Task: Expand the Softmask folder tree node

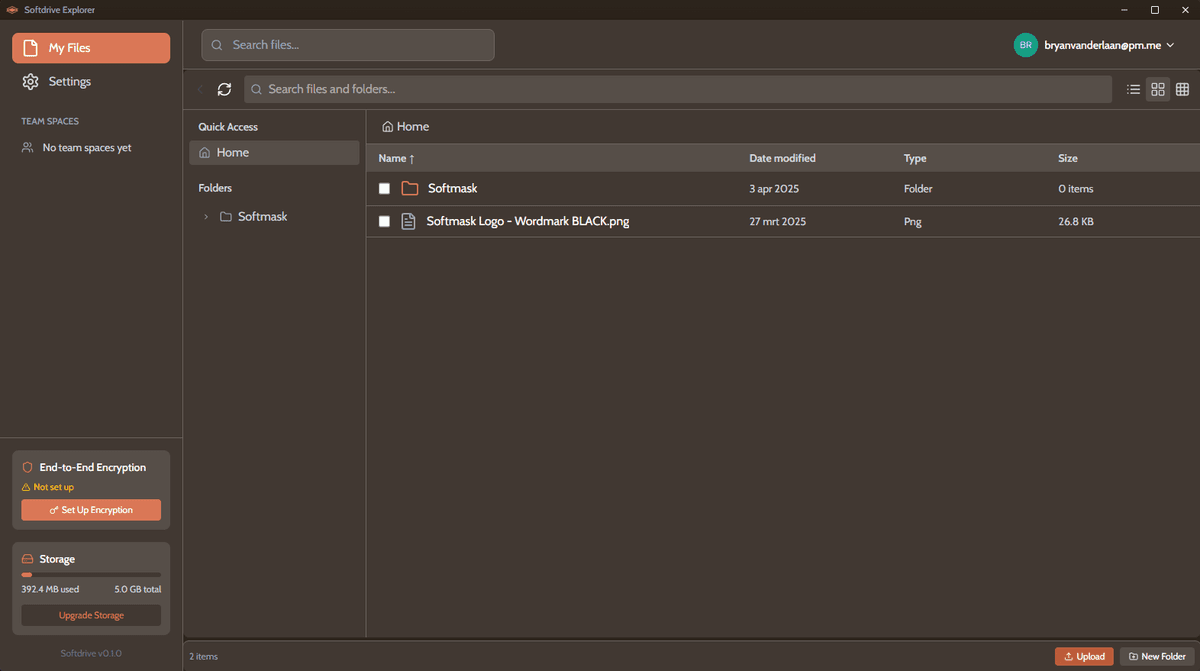Action: pyautogui.click(x=206, y=216)
